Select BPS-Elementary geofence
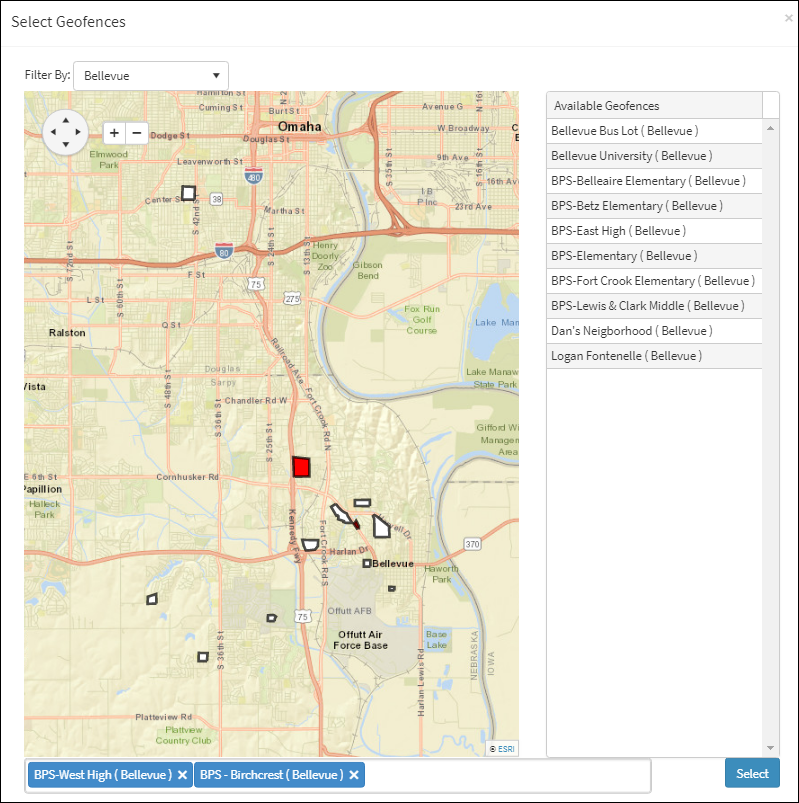799x803 pixels. pos(654,256)
